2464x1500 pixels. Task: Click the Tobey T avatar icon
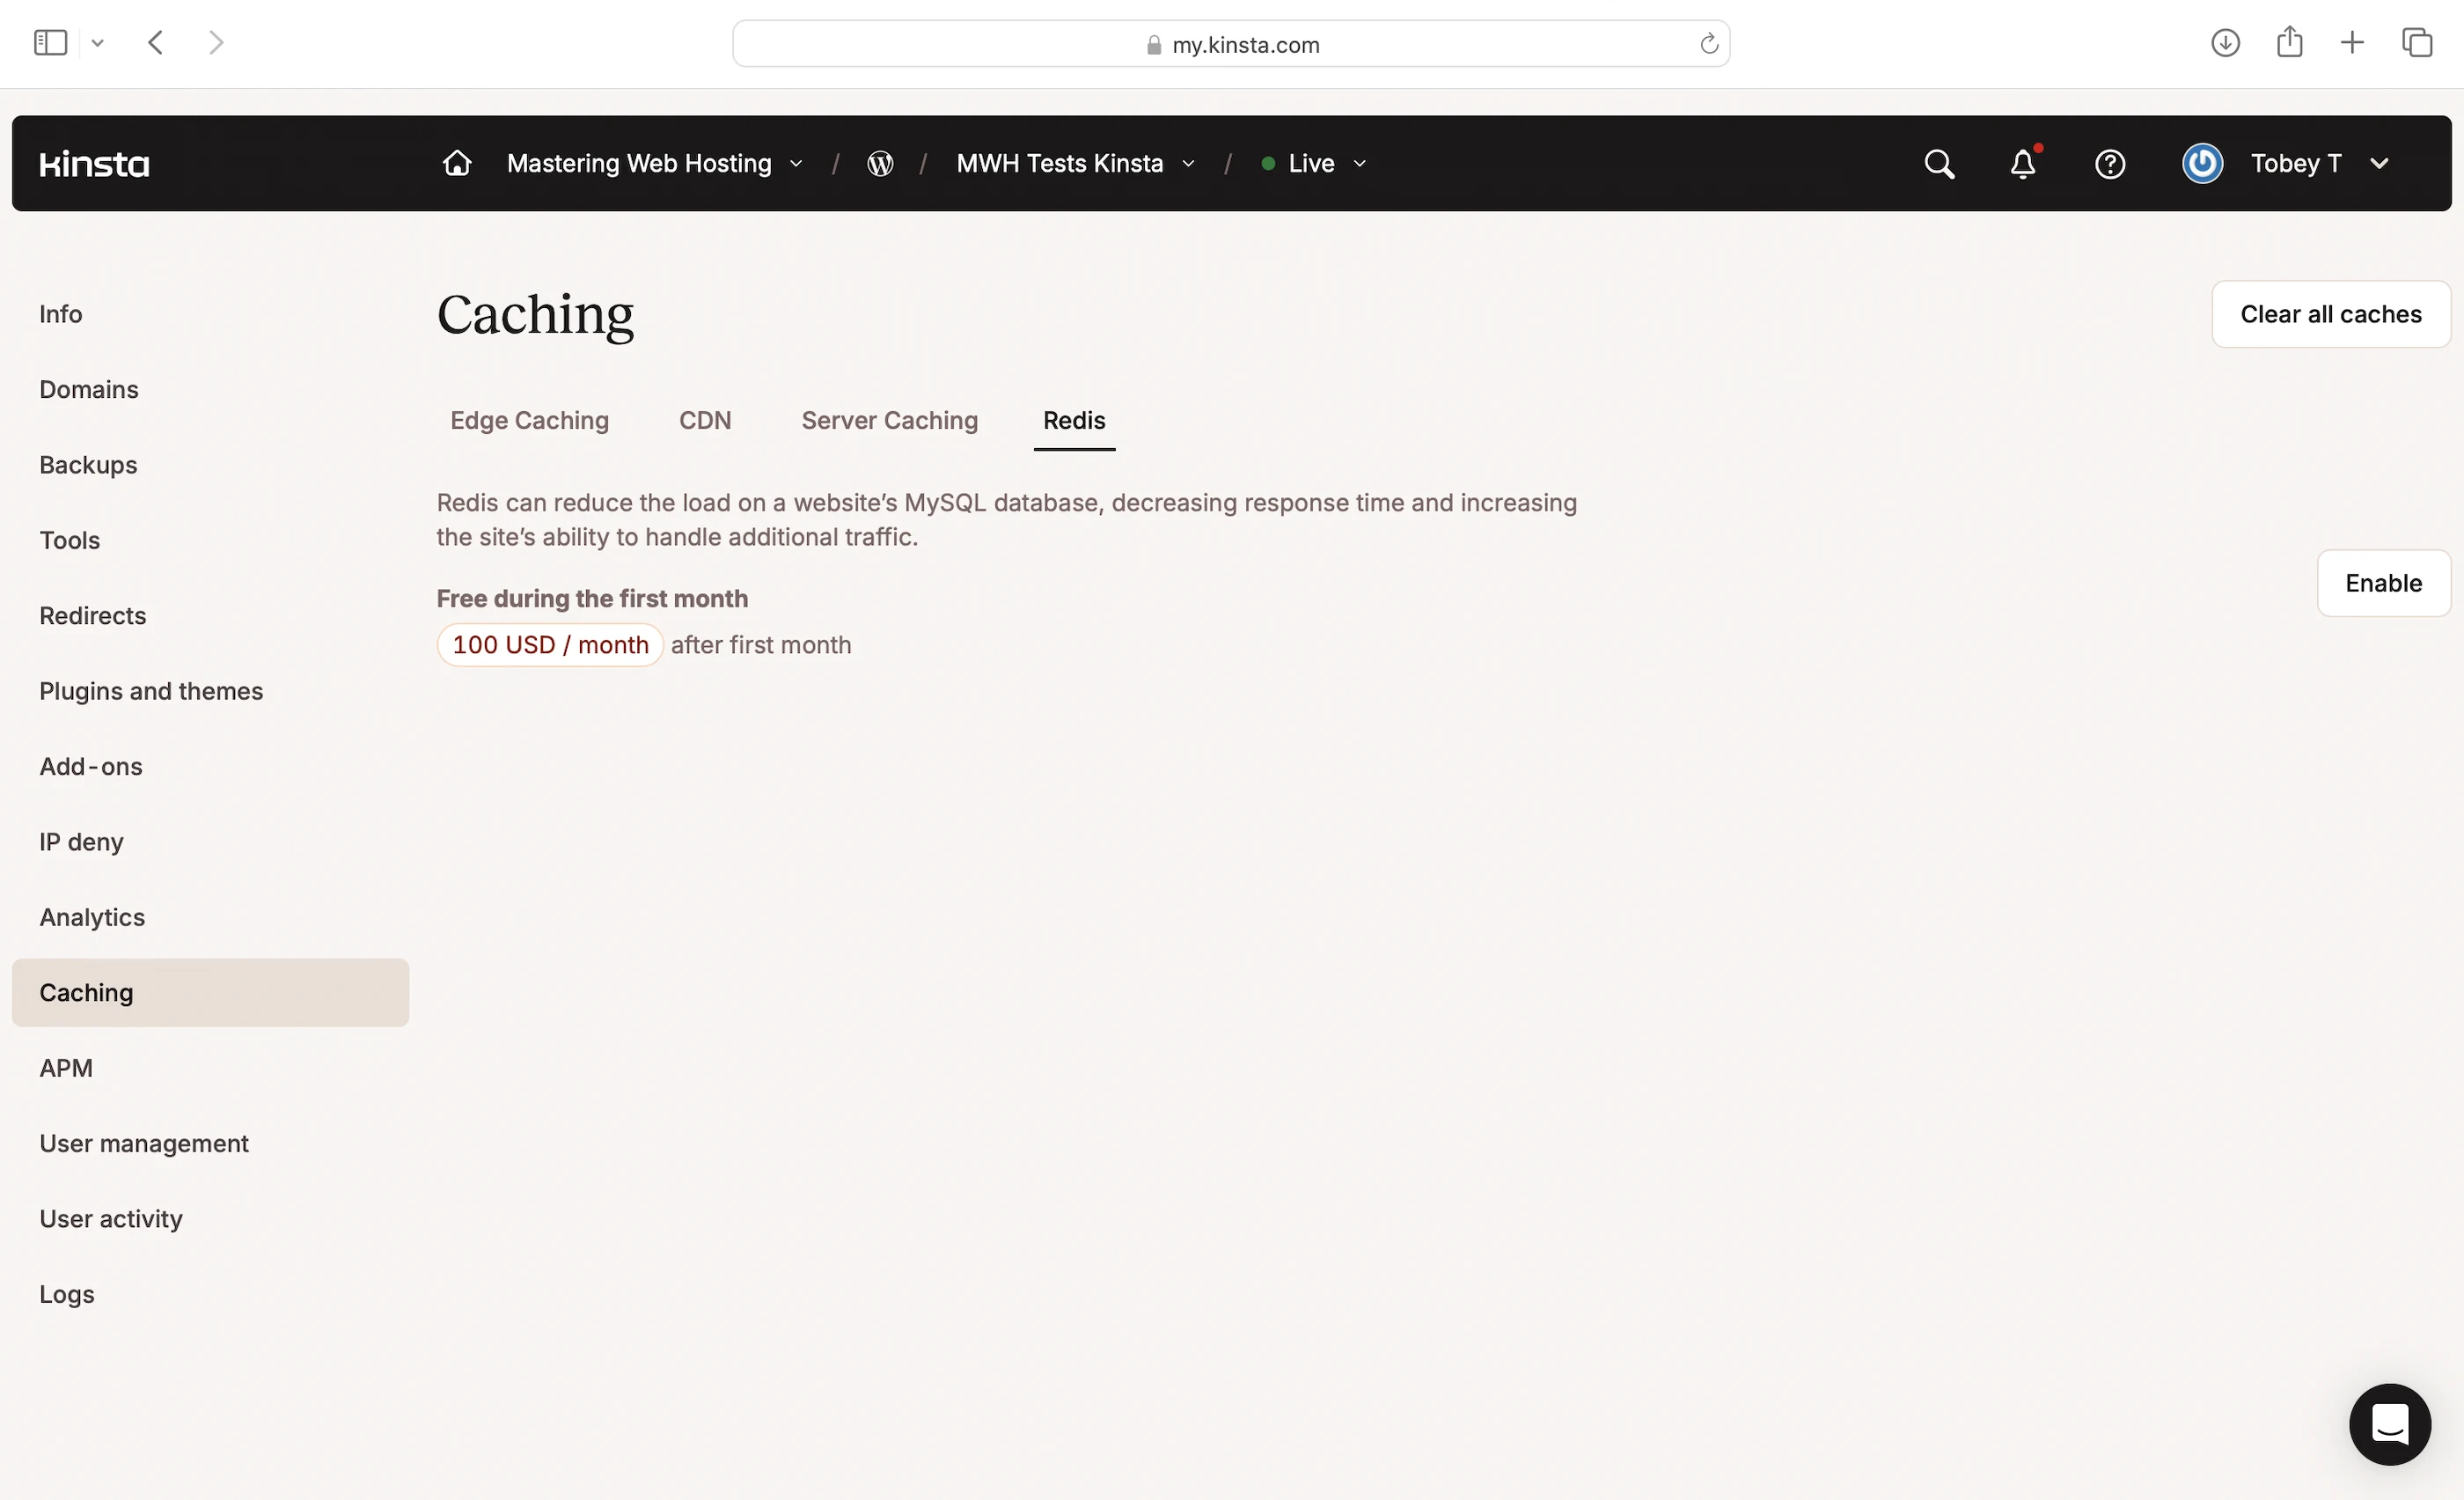(x=2202, y=164)
